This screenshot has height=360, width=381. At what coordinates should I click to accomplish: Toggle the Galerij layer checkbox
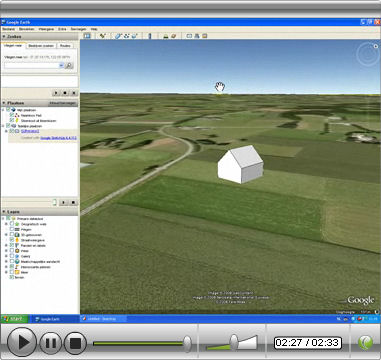(x=12, y=256)
